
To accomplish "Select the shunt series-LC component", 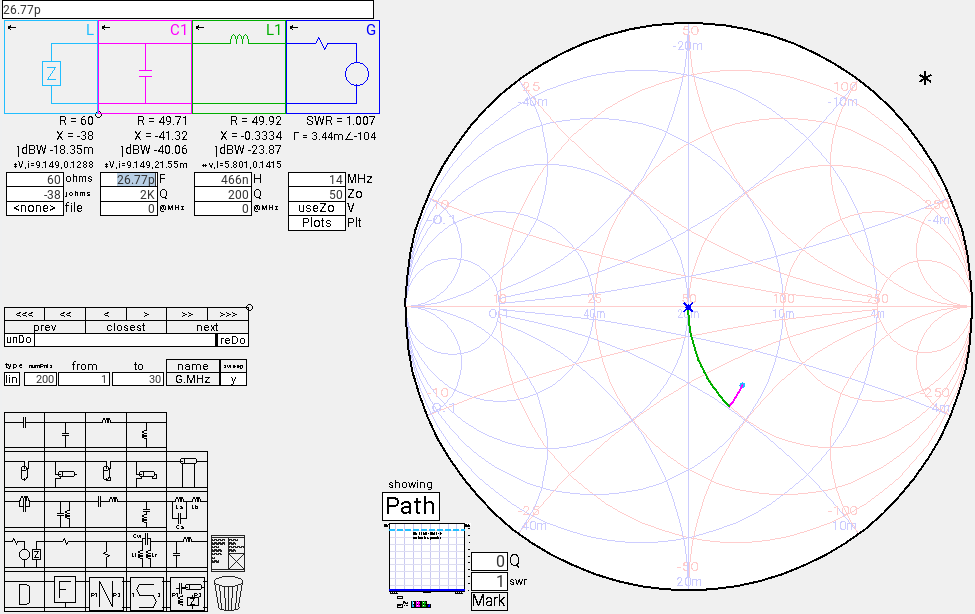I will coord(146,510).
